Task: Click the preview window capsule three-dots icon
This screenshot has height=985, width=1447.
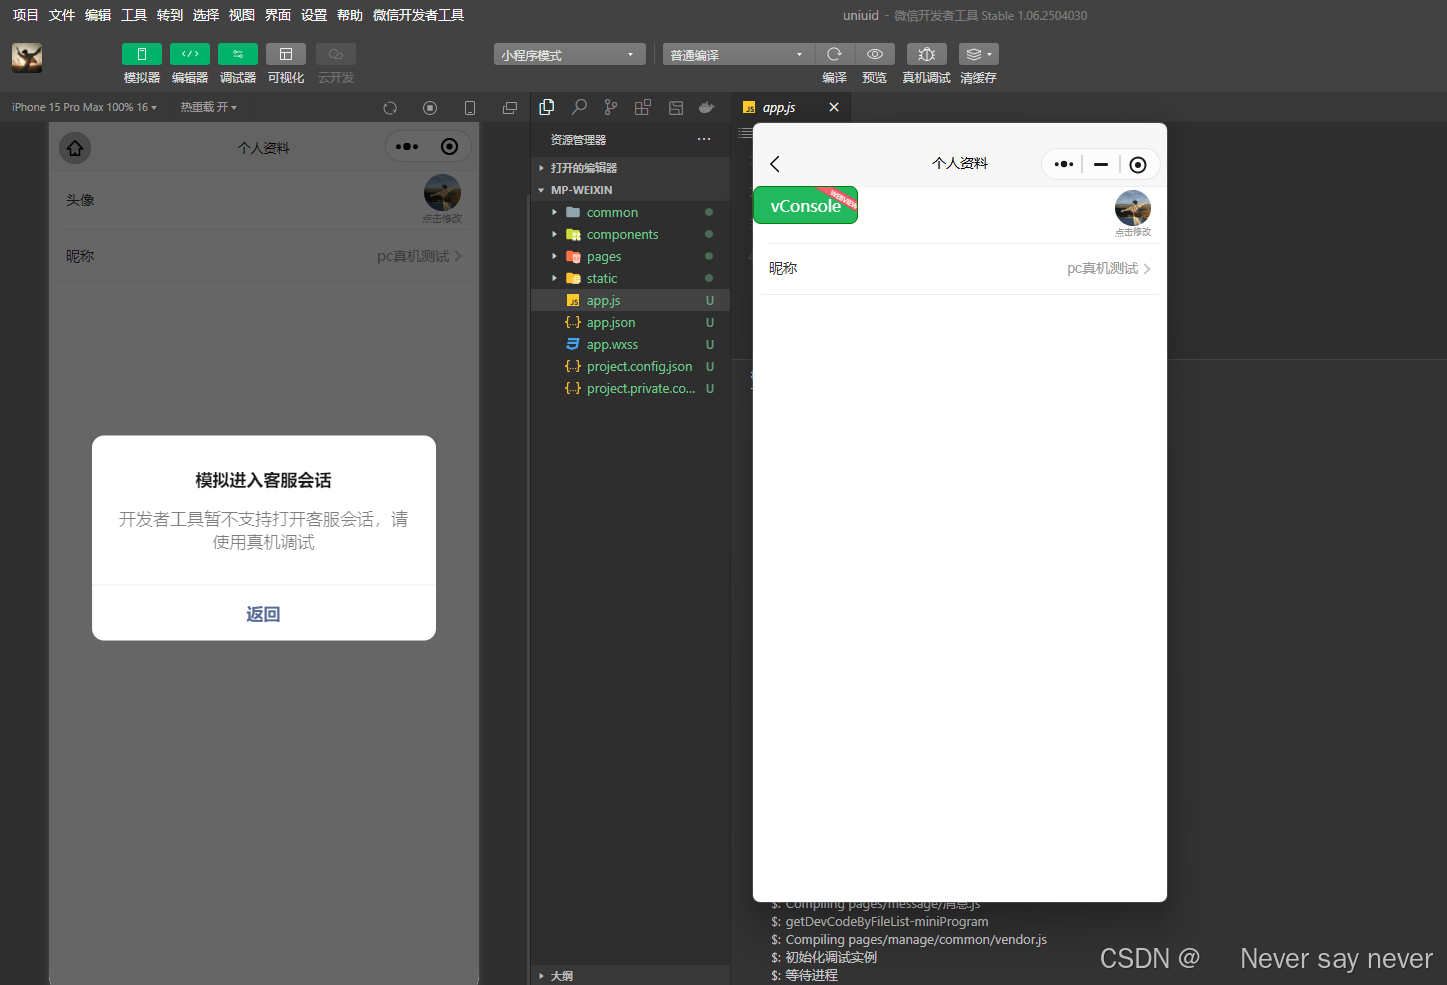Action: (1064, 164)
